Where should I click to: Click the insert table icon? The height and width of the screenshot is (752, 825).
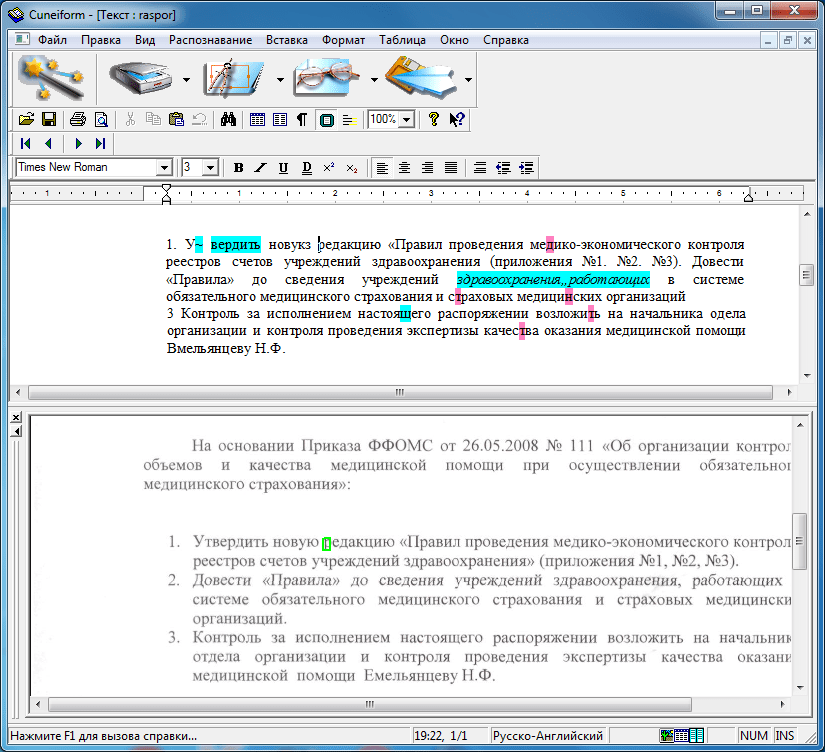tap(257, 120)
